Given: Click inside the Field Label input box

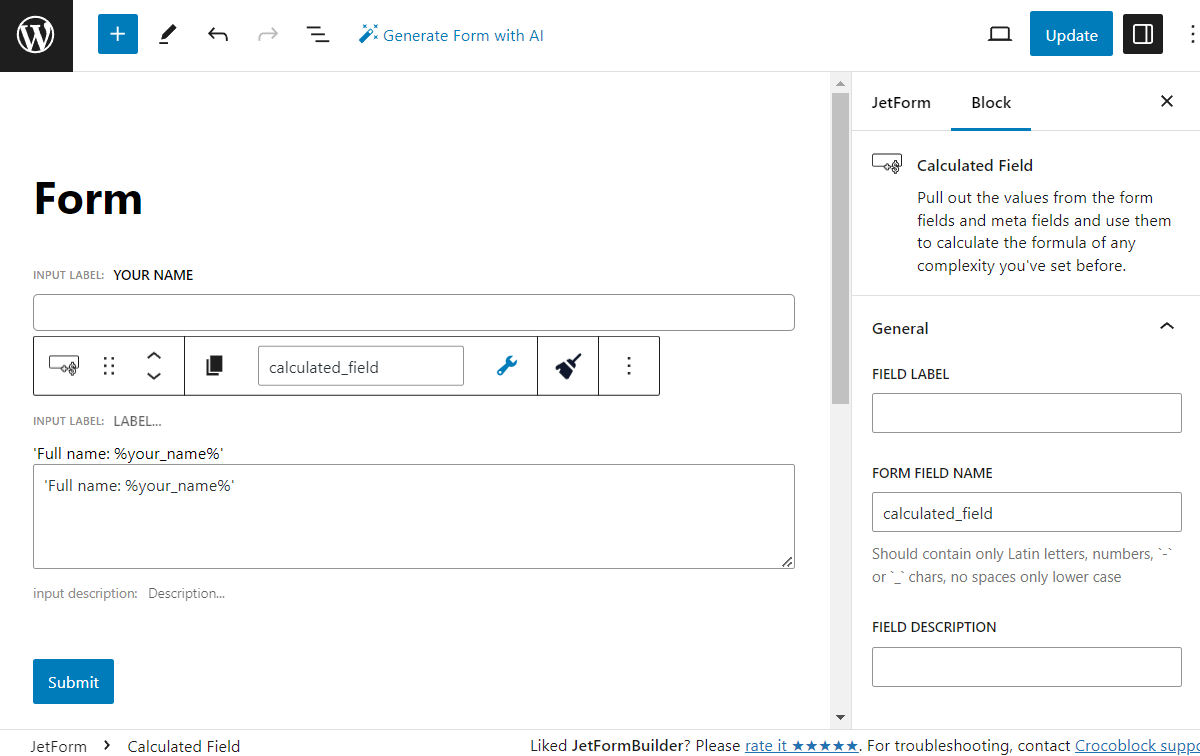Looking at the screenshot, I should click(x=1026, y=412).
